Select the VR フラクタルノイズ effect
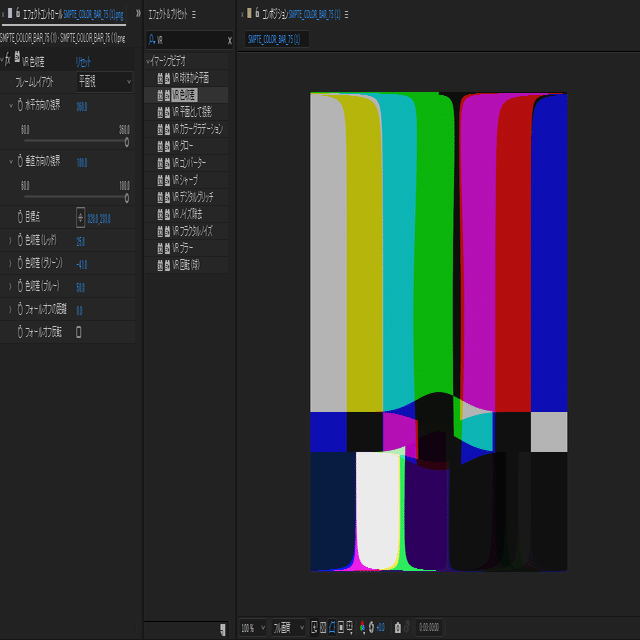This screenshot has height=640, width=640. tap(192, 231)
